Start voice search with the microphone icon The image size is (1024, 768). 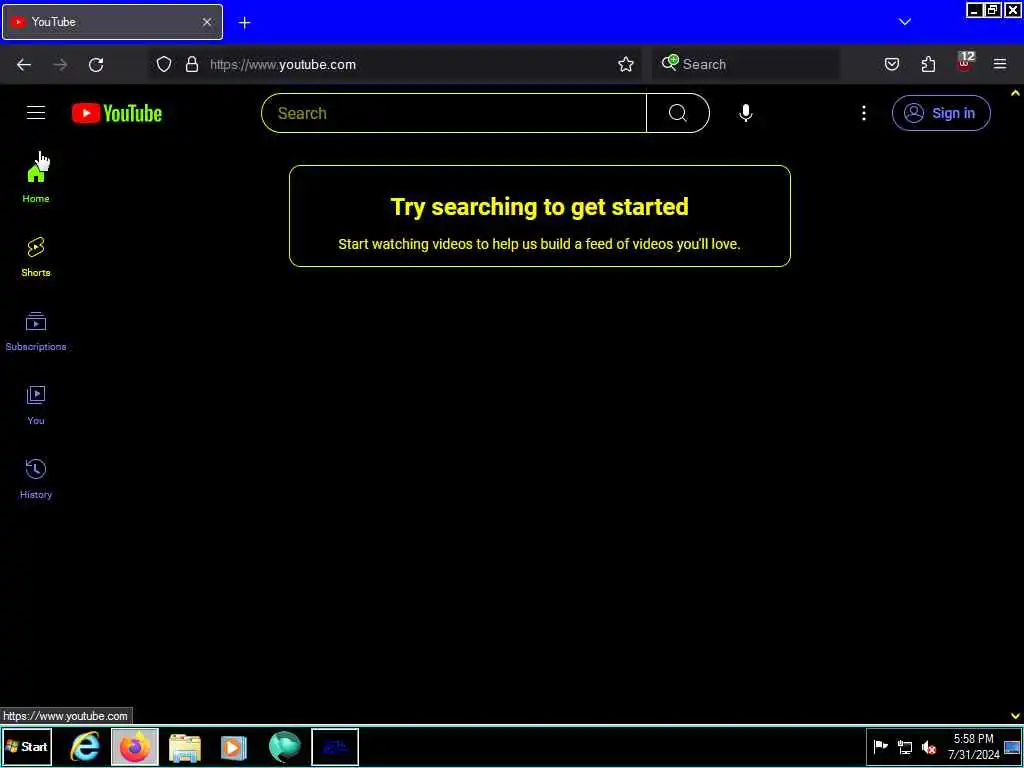[746, 113]
